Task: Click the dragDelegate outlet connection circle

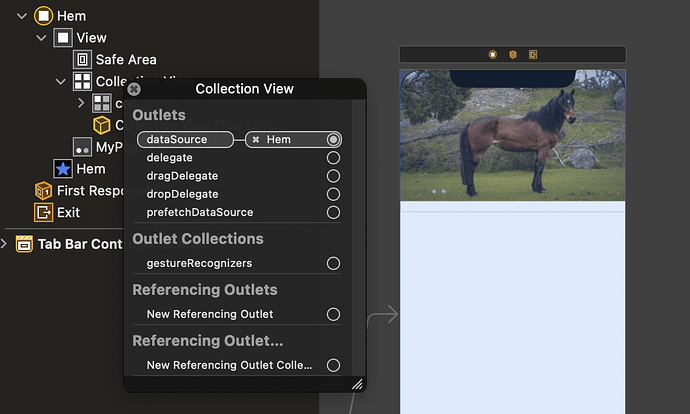Action: tap(333, 176)
